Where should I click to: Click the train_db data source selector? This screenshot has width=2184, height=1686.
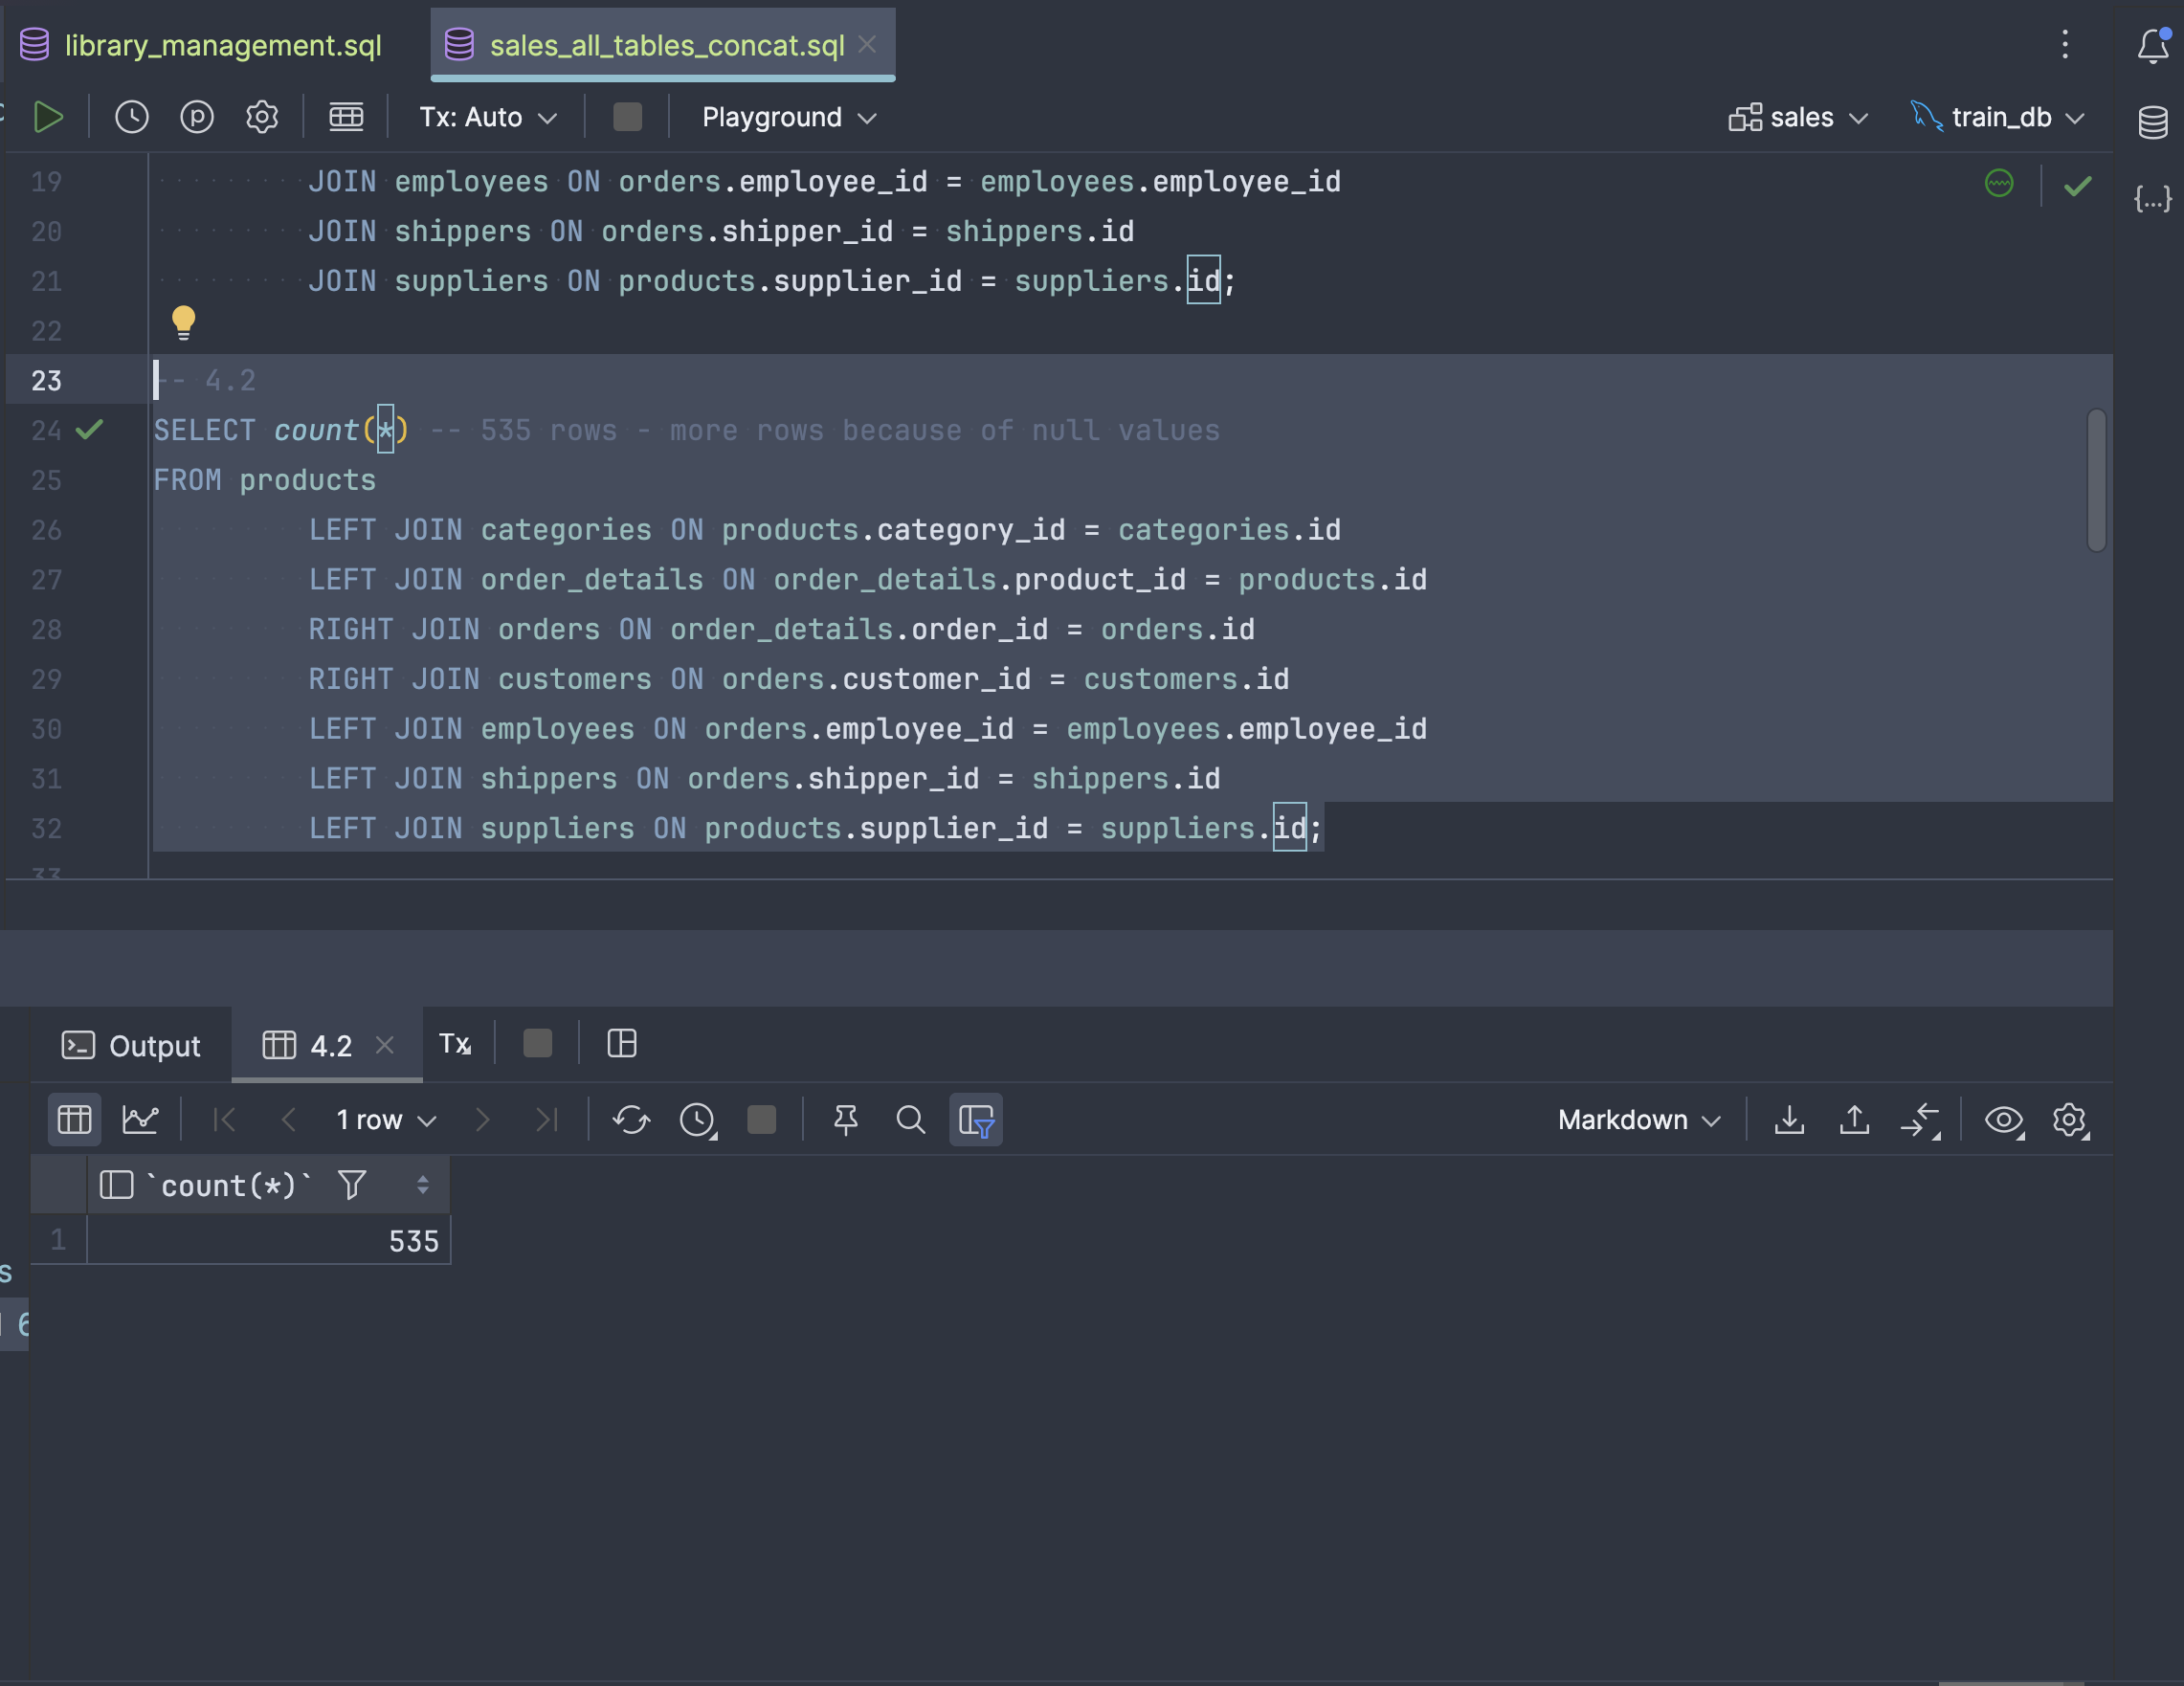tap(1998, 117)
